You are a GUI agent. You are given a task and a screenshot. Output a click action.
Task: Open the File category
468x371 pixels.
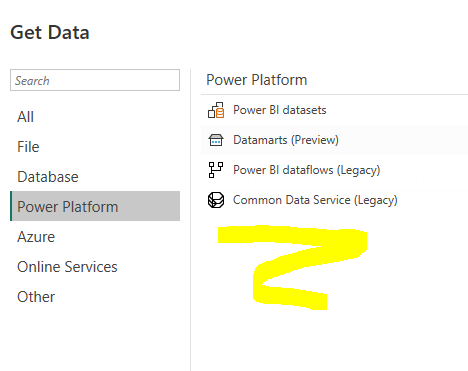click(x=28, y=147)
